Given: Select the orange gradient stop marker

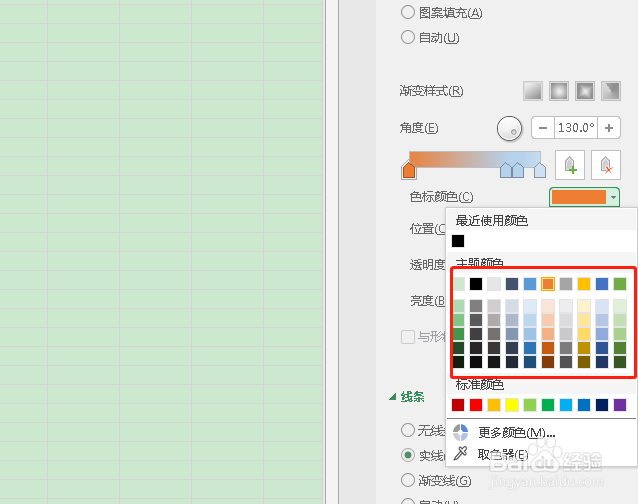Looking at the screenshot, I should 409,170.
